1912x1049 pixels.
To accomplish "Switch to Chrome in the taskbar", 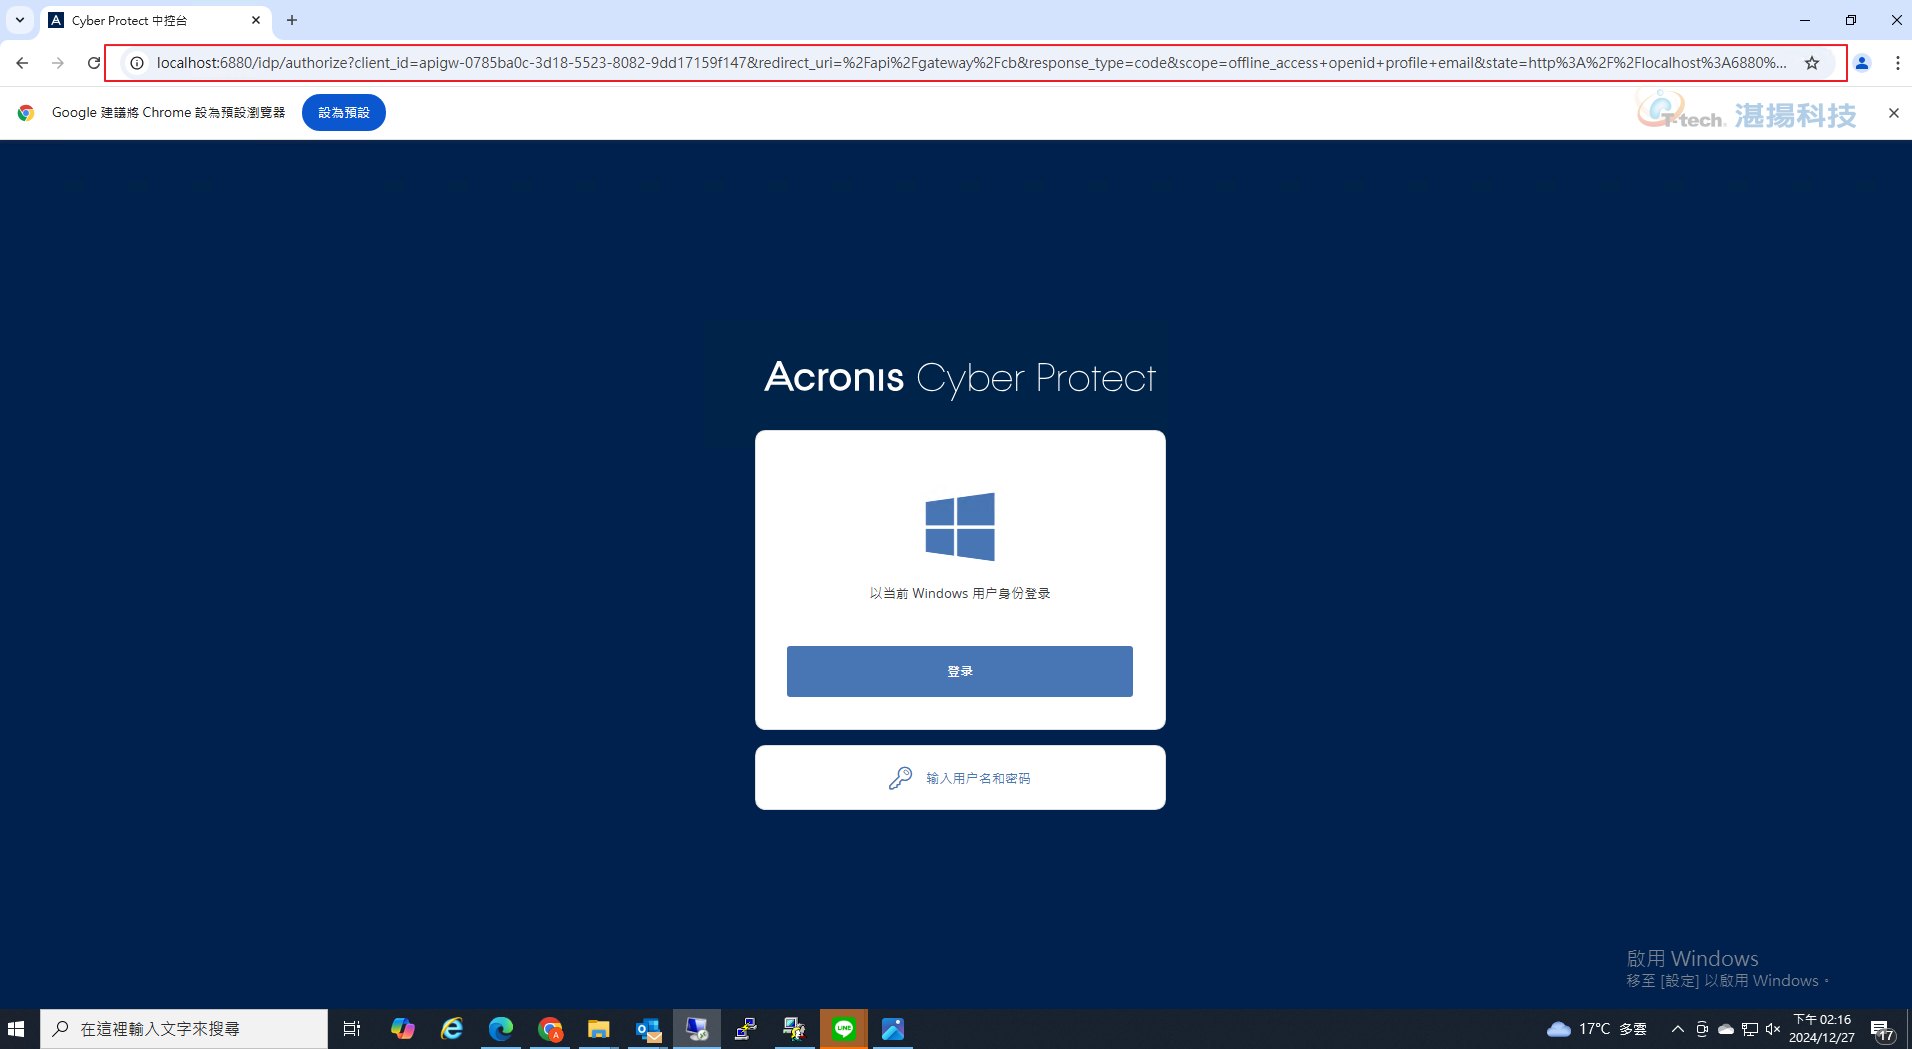I will pos(550,1029).
